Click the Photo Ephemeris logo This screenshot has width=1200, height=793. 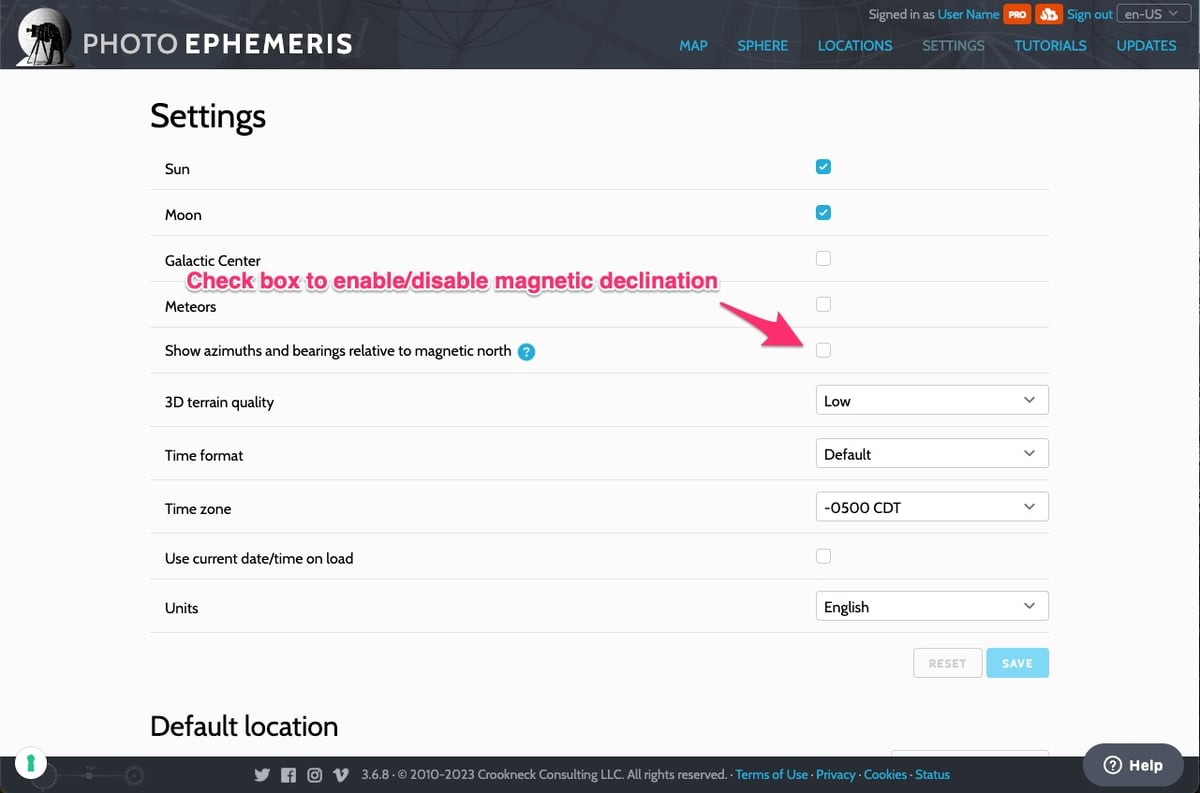pos(186,42)
